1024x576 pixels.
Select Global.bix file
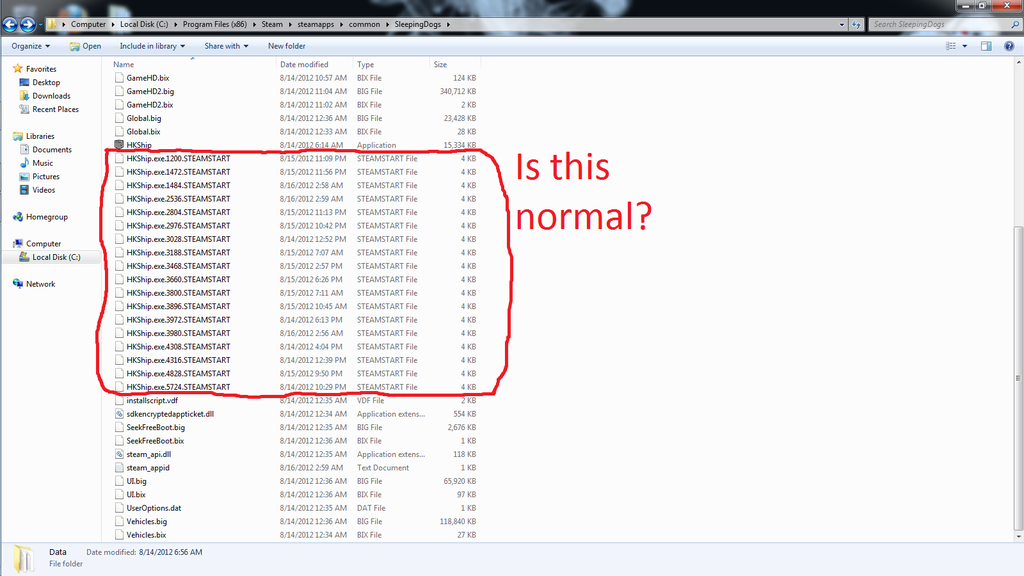[x=143, y=131]
